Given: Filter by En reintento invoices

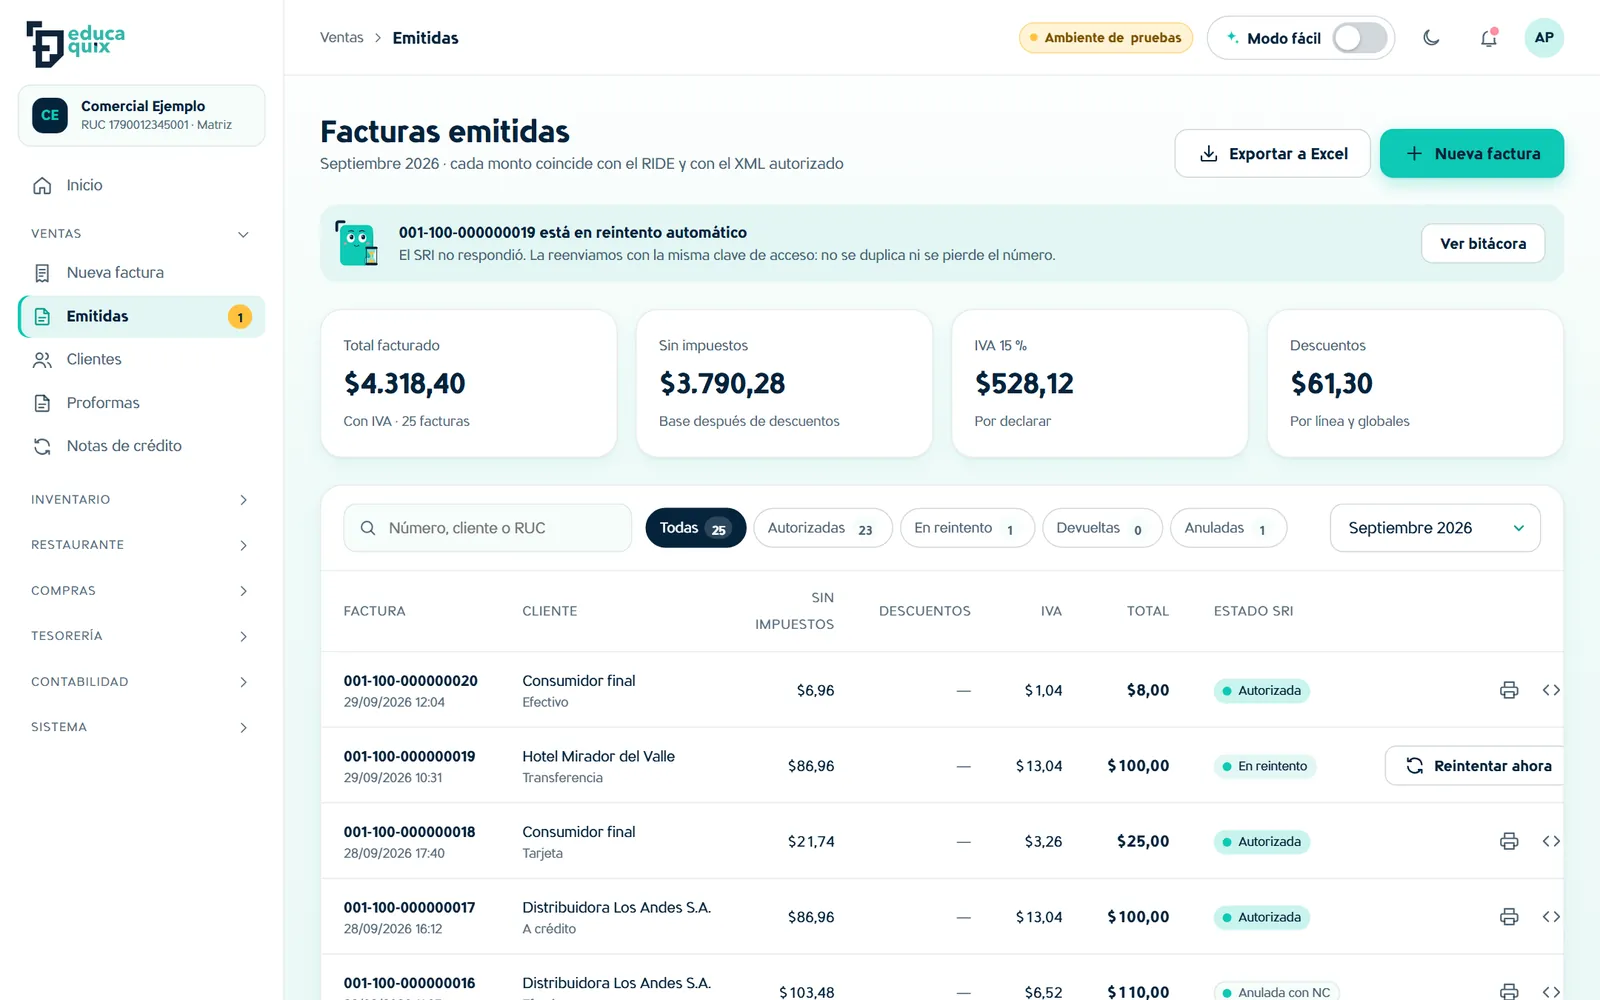Looking at the screenshot, I should (967, 528).
